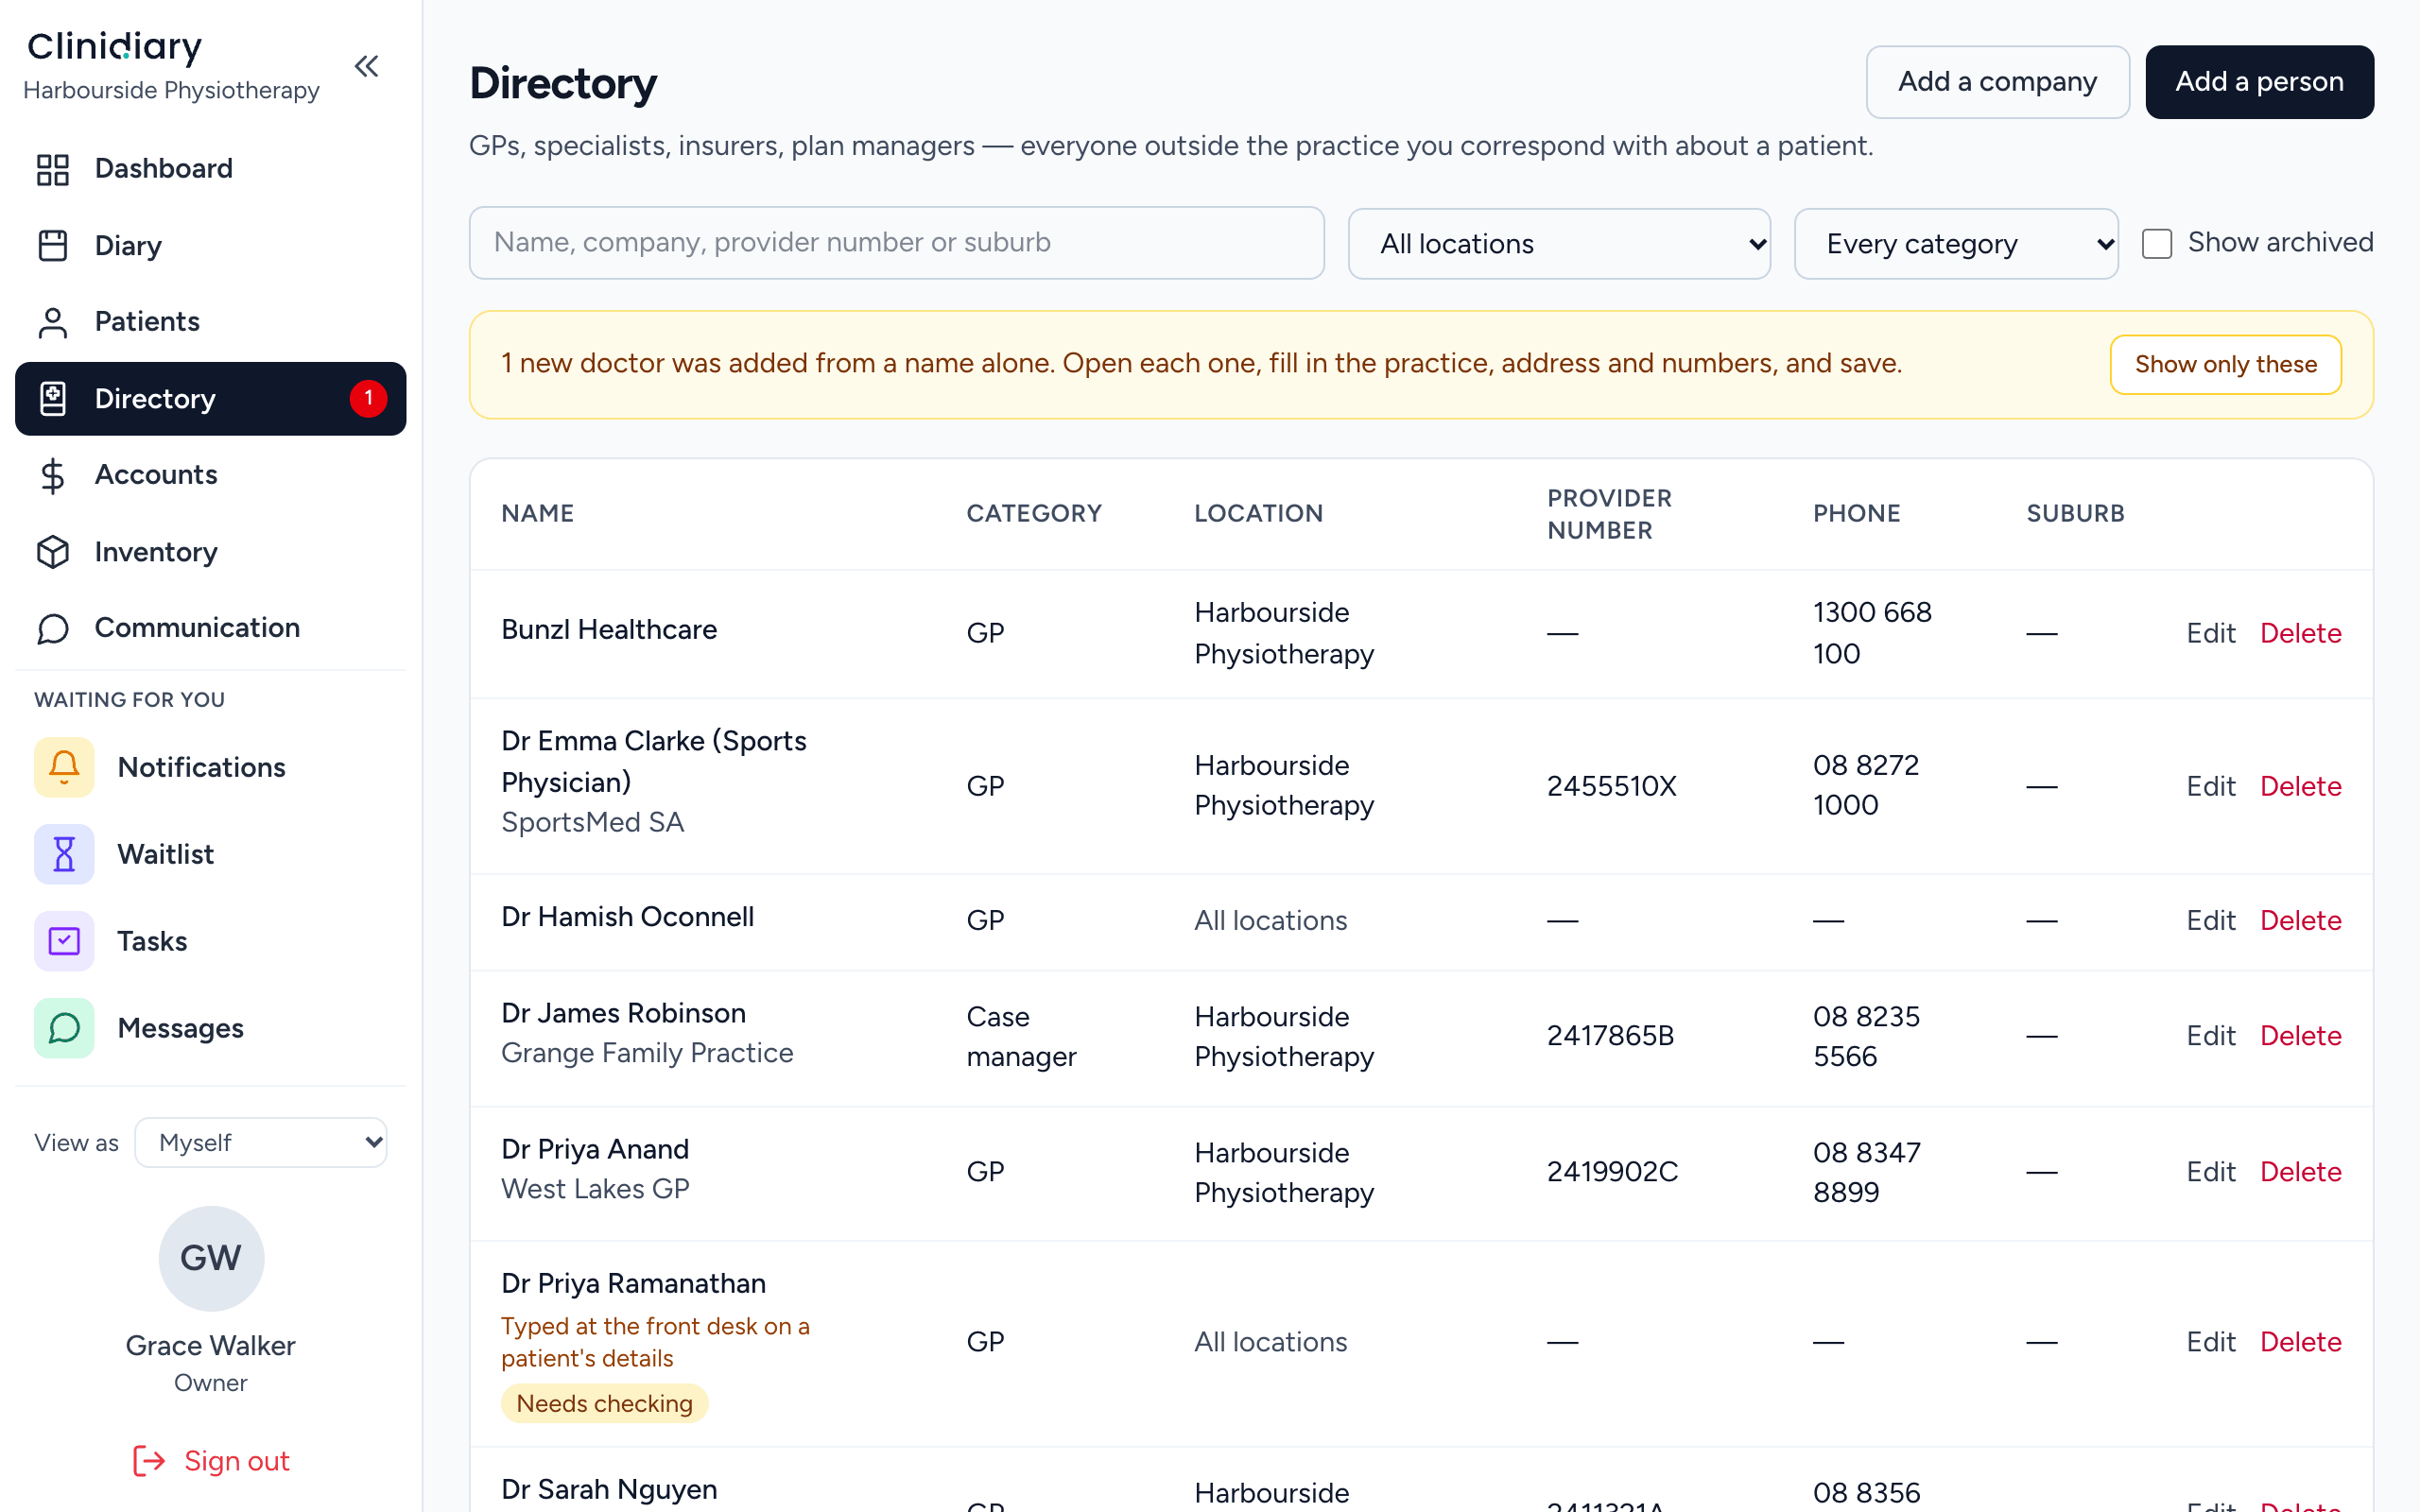
Task: Edit the Dr Priya Ramanathan entry
Action: click(x=2210, y=1342)
